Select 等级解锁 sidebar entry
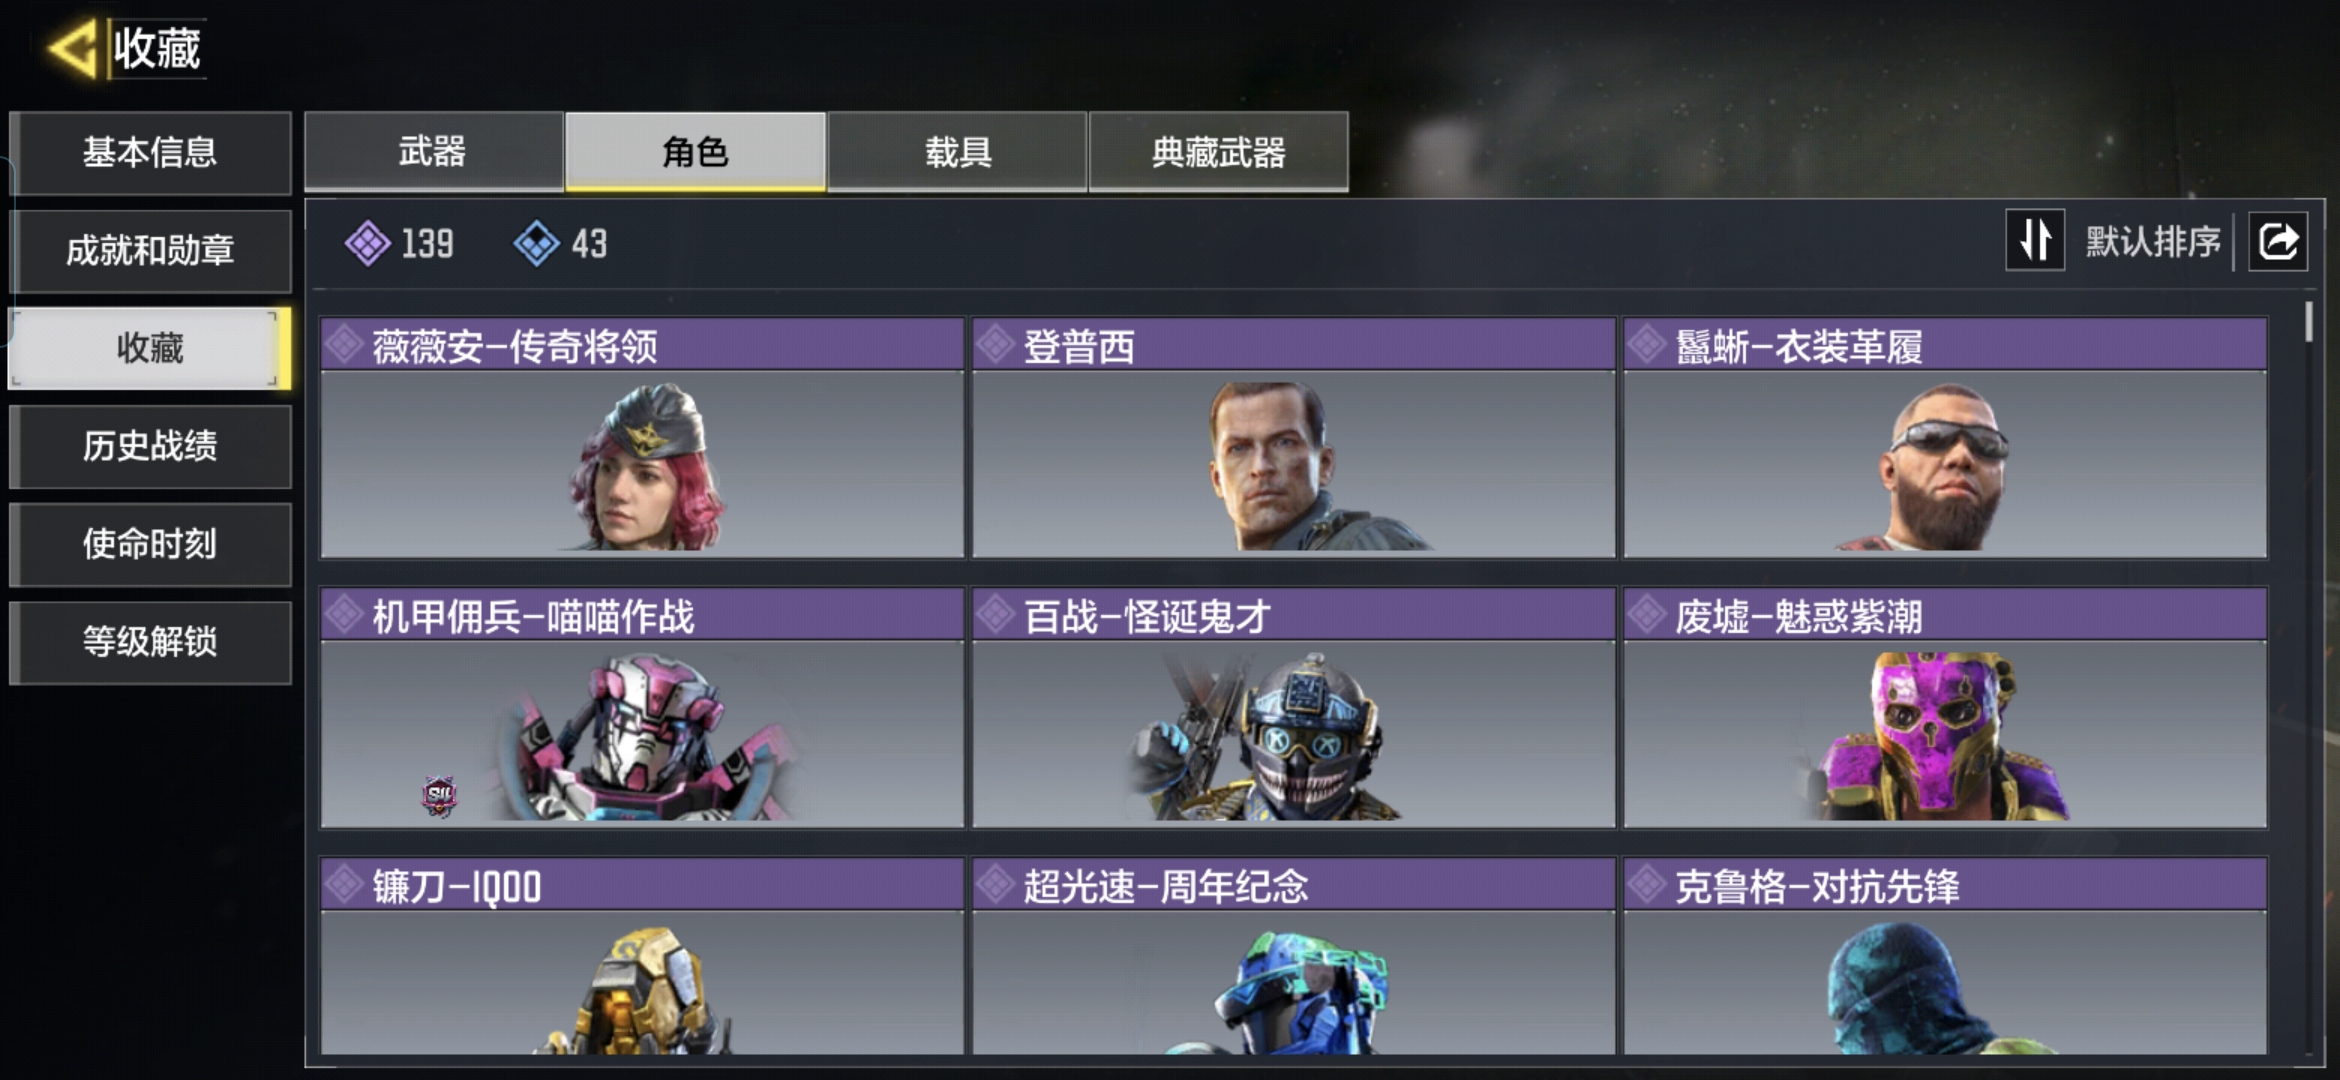 coord(150,642)
